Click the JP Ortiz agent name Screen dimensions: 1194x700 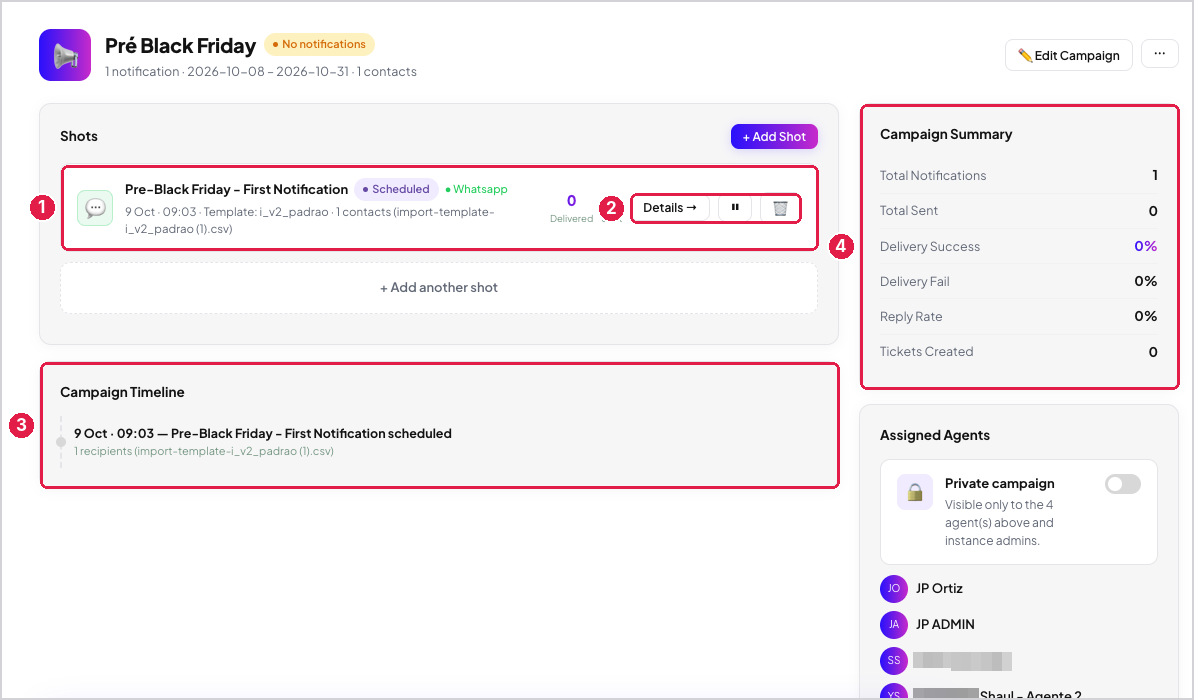[939, 588]
